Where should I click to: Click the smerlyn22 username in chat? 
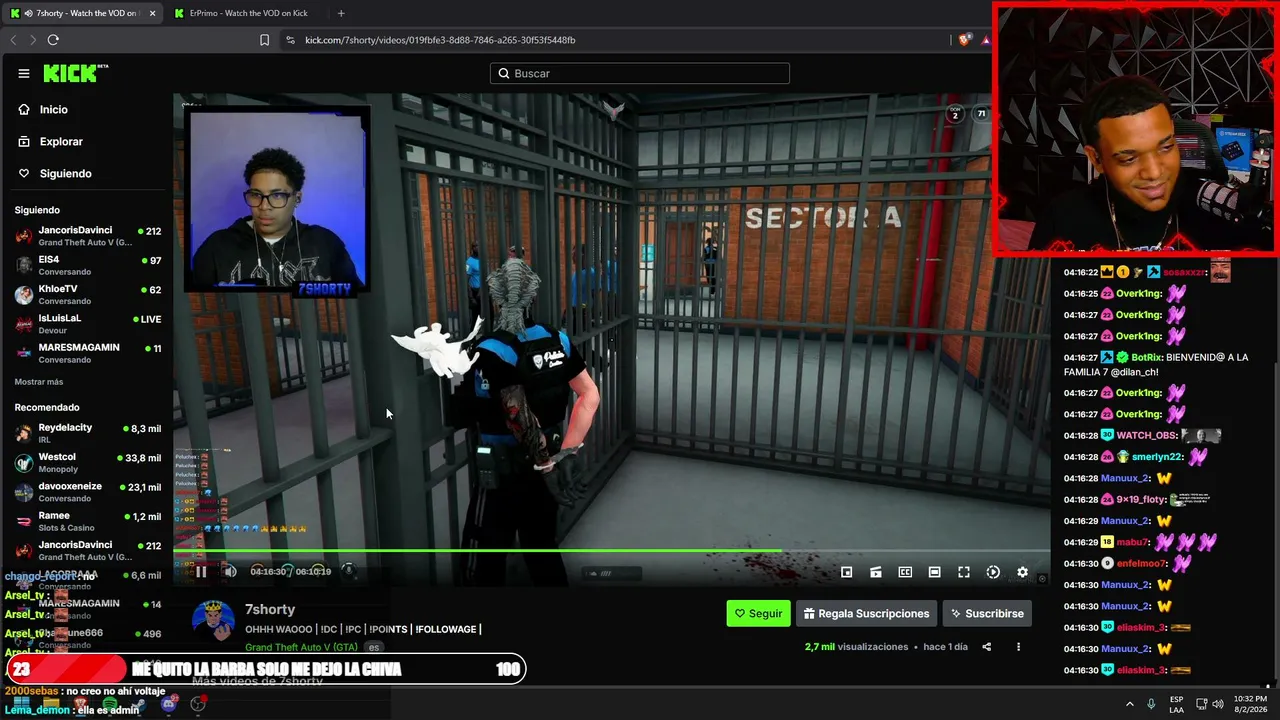click(1157, 457)
